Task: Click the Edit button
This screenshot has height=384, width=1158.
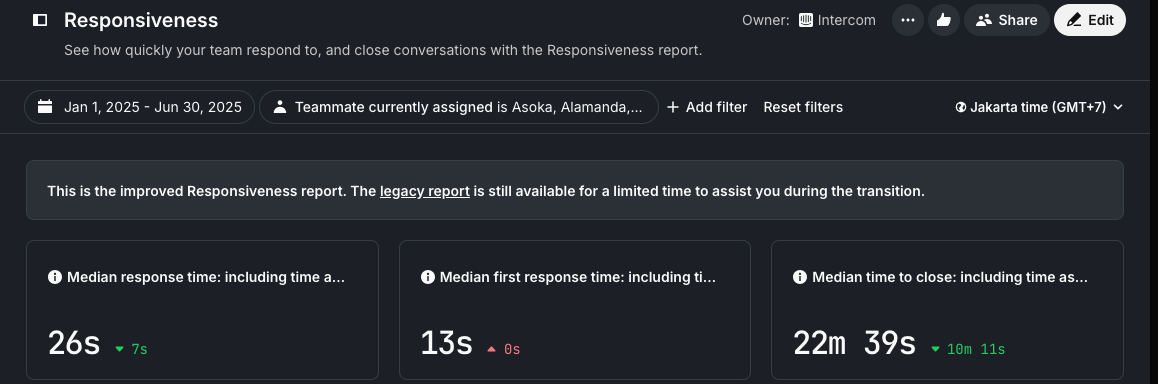Action: pyautogui.click(x=1089, y=20)
